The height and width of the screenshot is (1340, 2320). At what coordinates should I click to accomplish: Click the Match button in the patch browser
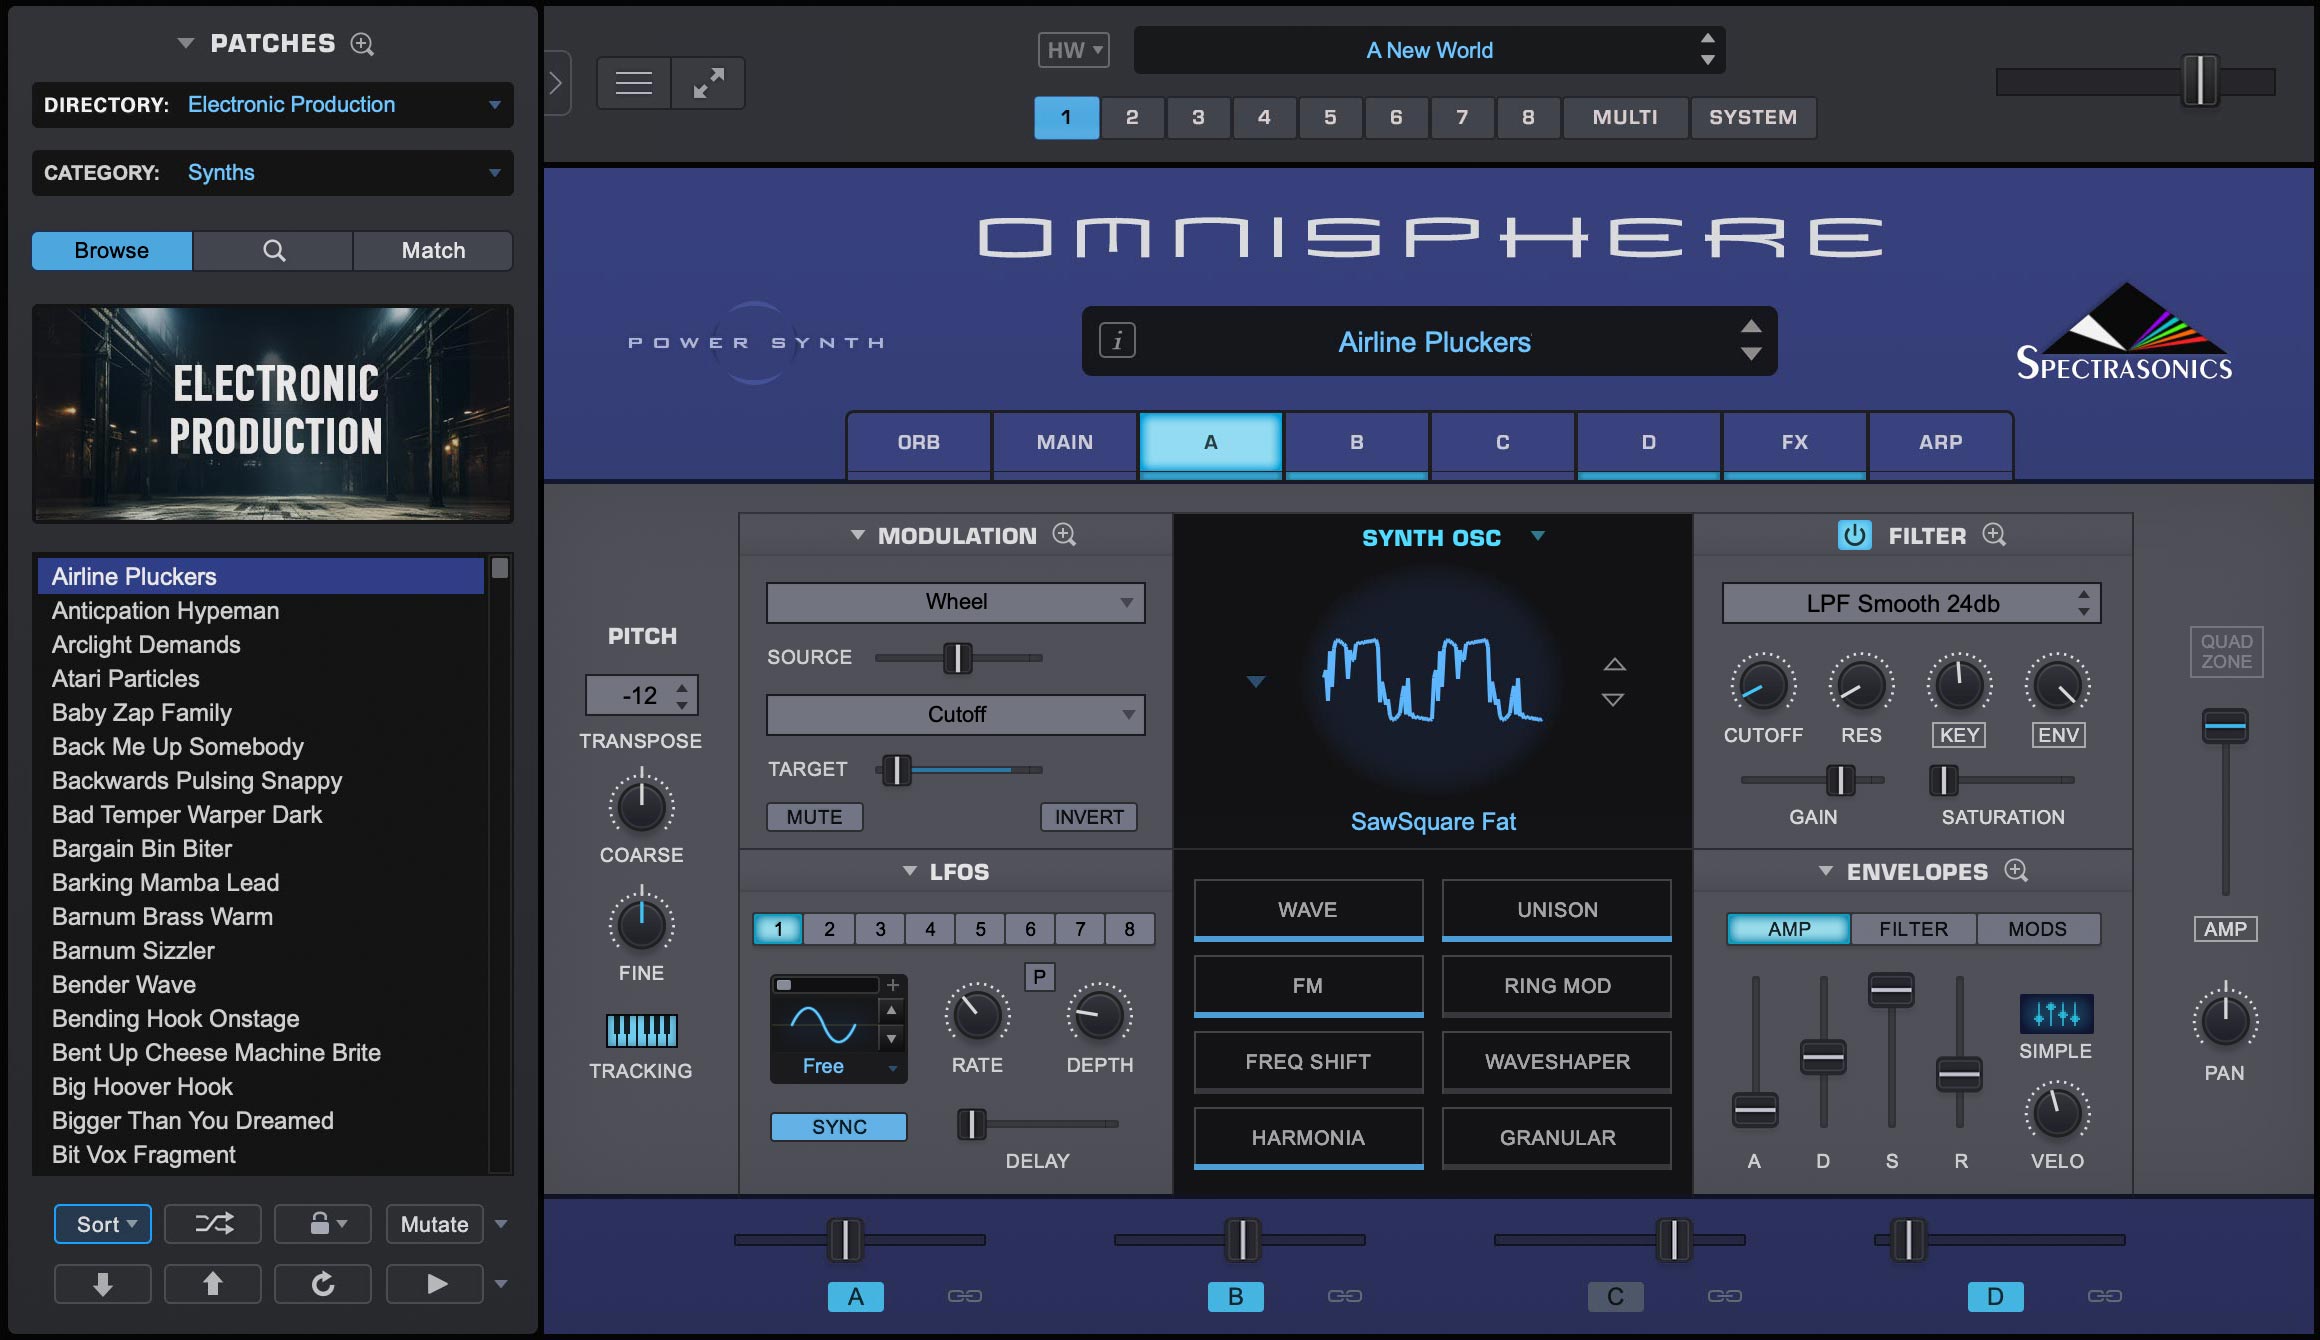(x=432, y=250)
